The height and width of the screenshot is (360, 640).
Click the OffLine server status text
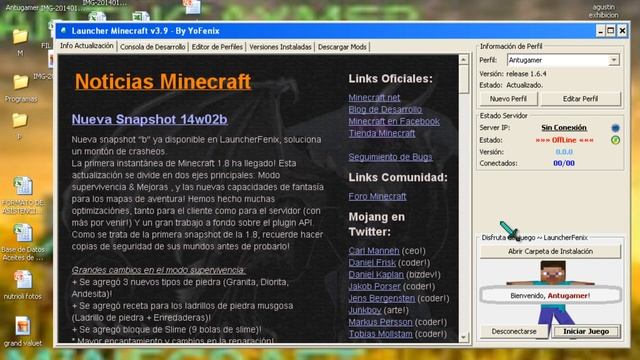point(564,140)
